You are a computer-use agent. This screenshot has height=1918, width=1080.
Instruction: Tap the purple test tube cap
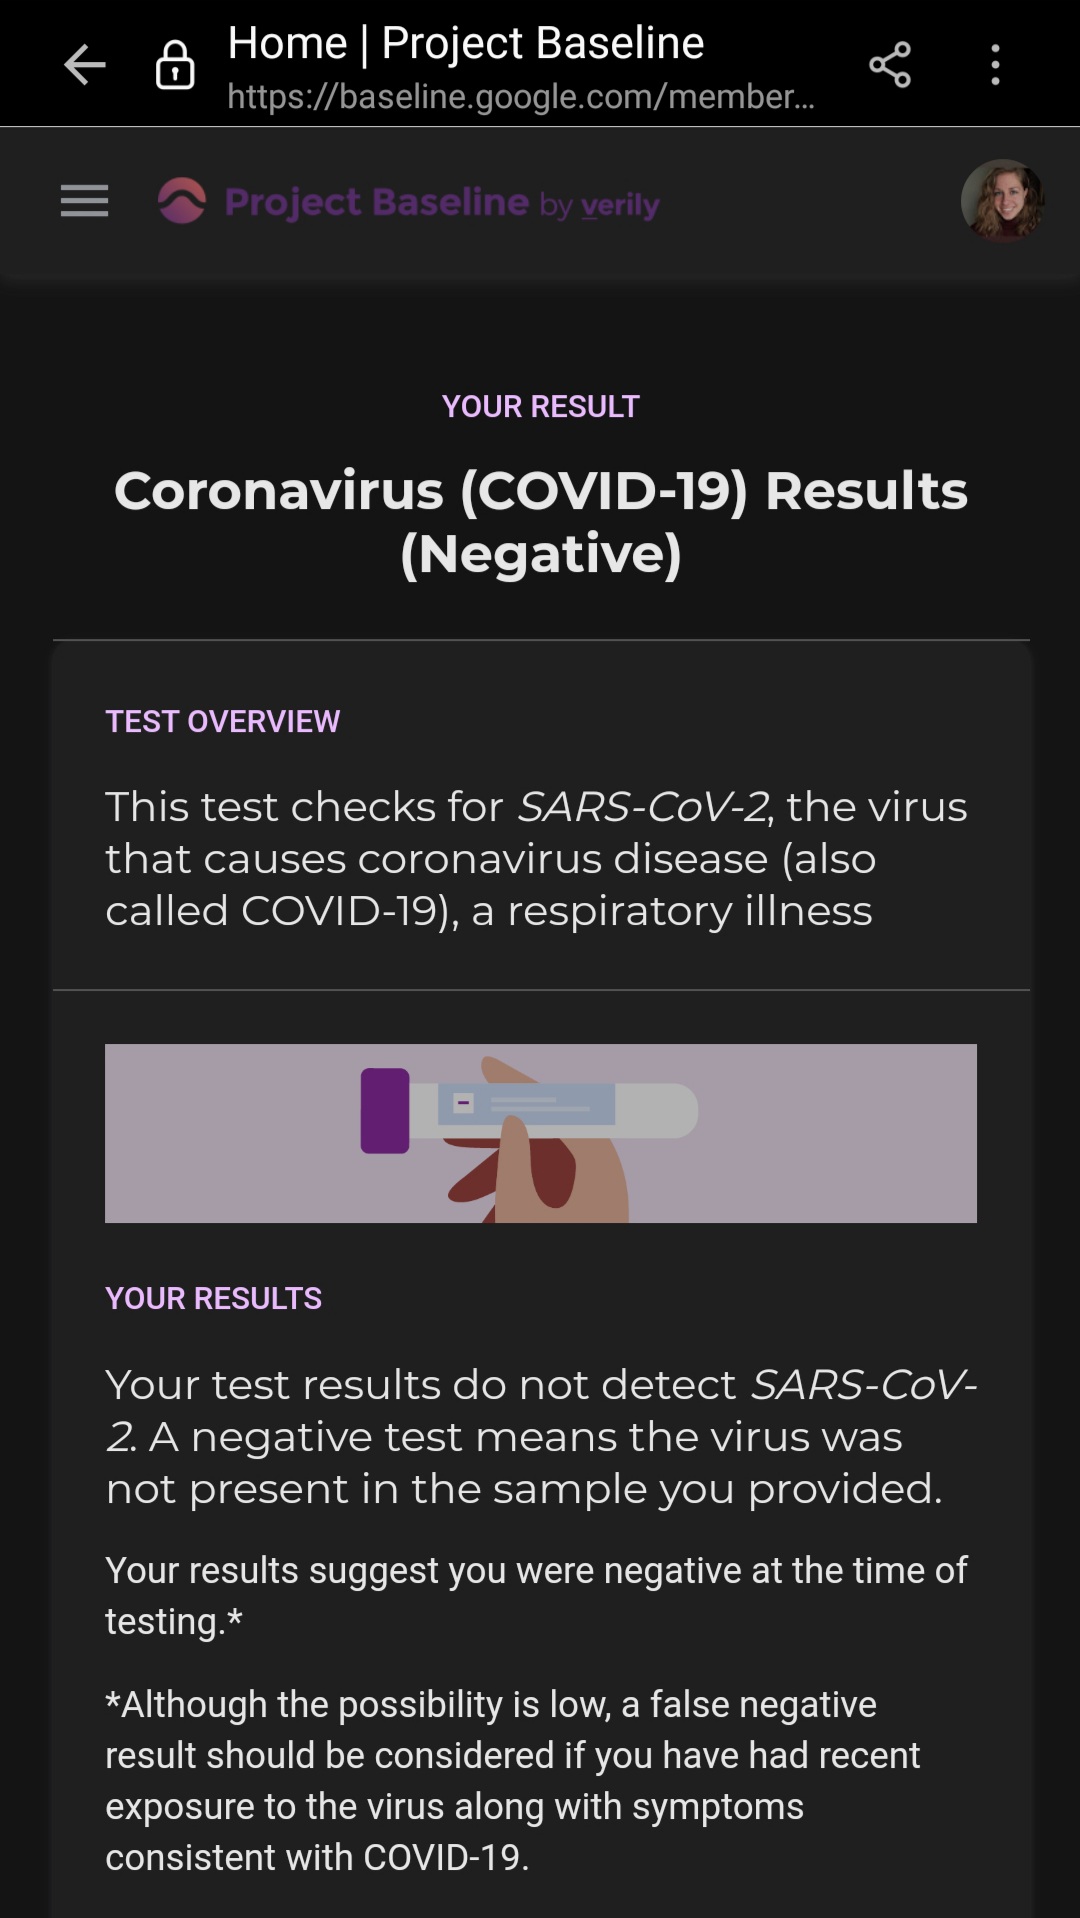pos(385,1111)
